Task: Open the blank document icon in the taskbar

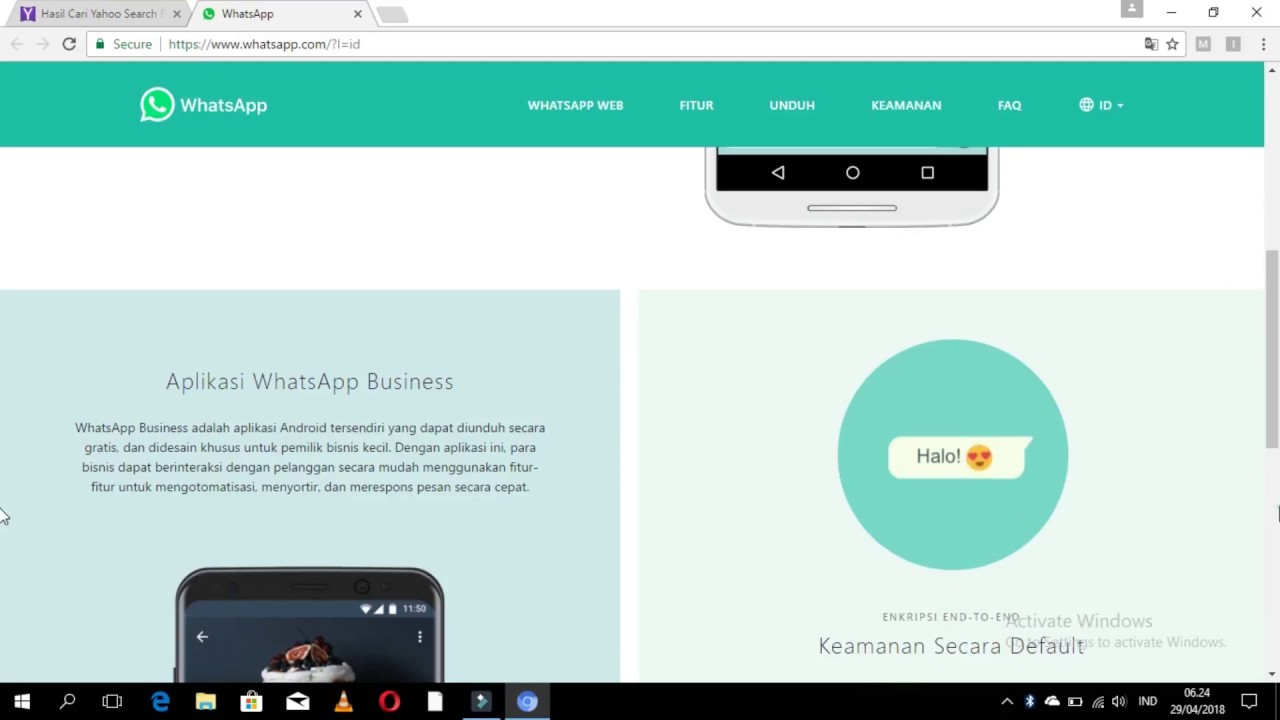Action: tap(435, 701)
